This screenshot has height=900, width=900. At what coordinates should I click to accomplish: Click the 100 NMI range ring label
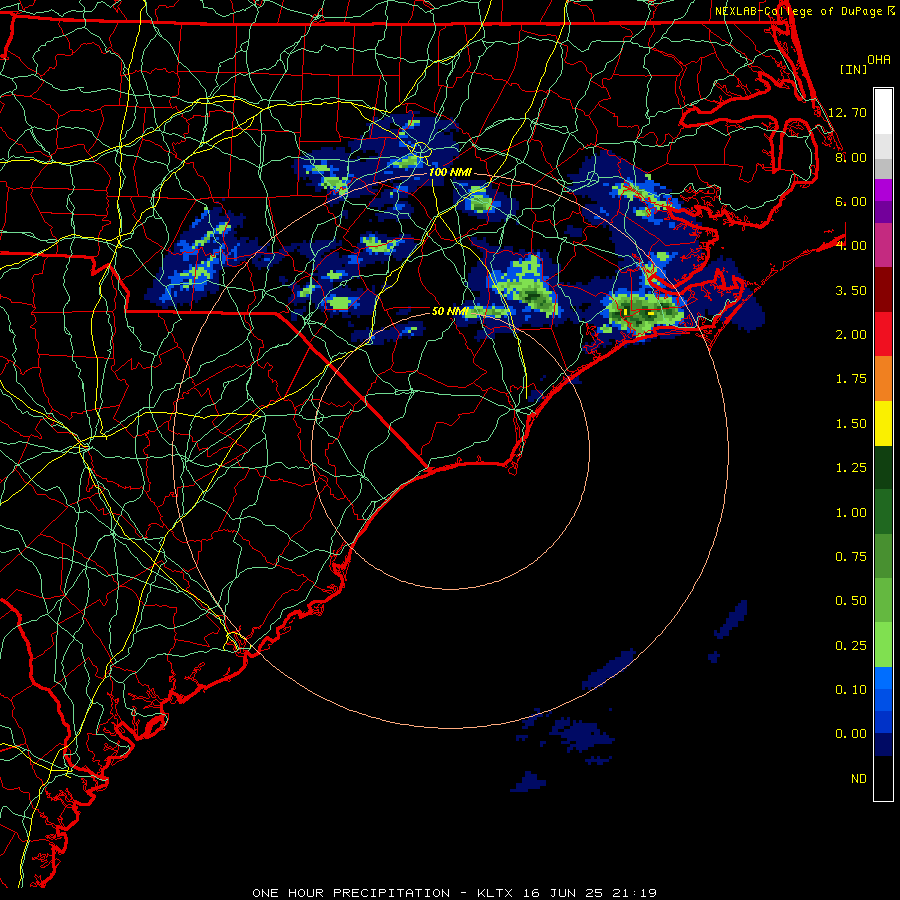click(450, 172)
